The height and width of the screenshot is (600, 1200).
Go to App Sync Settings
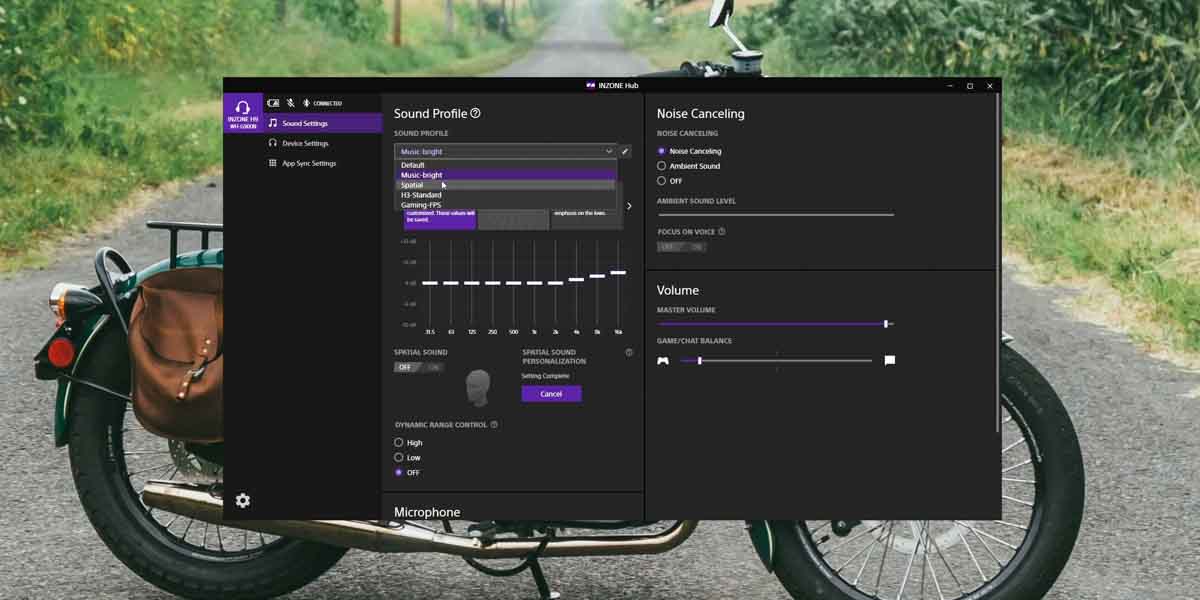309,163
